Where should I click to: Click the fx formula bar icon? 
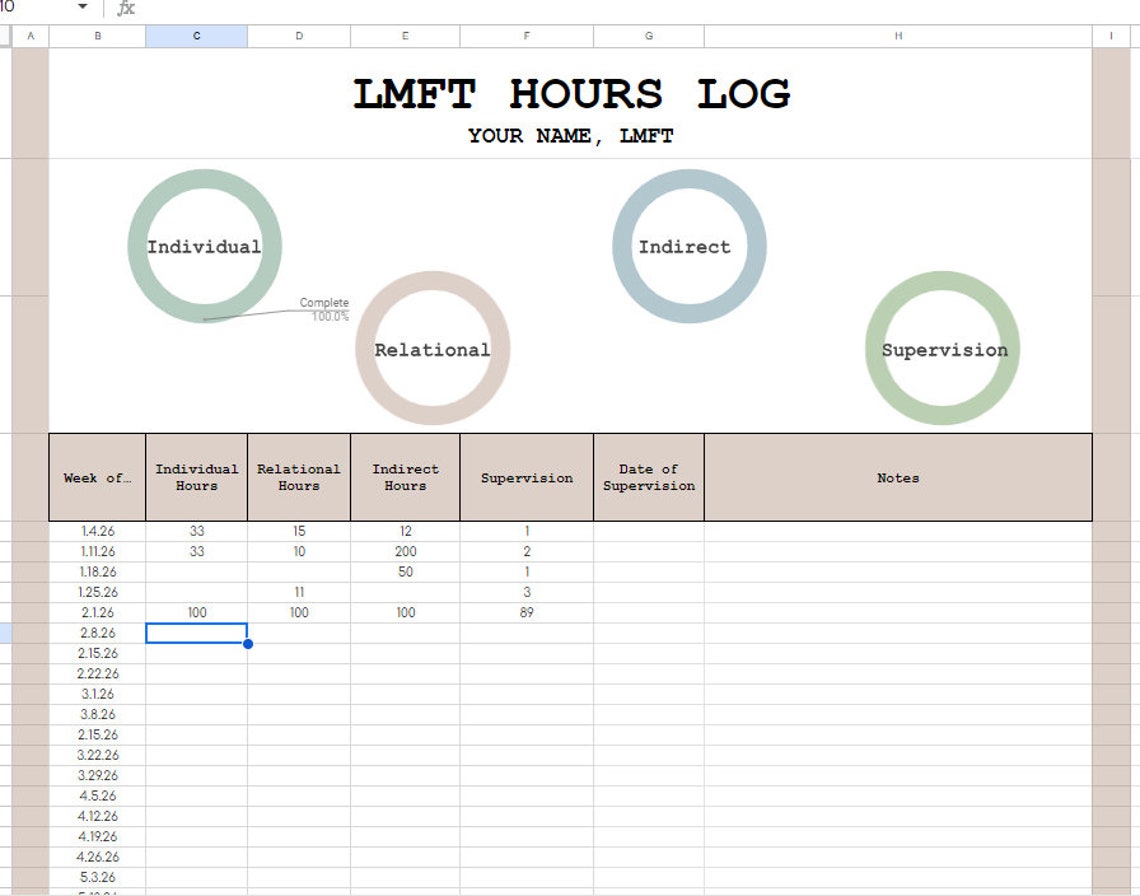coord(125,8)
